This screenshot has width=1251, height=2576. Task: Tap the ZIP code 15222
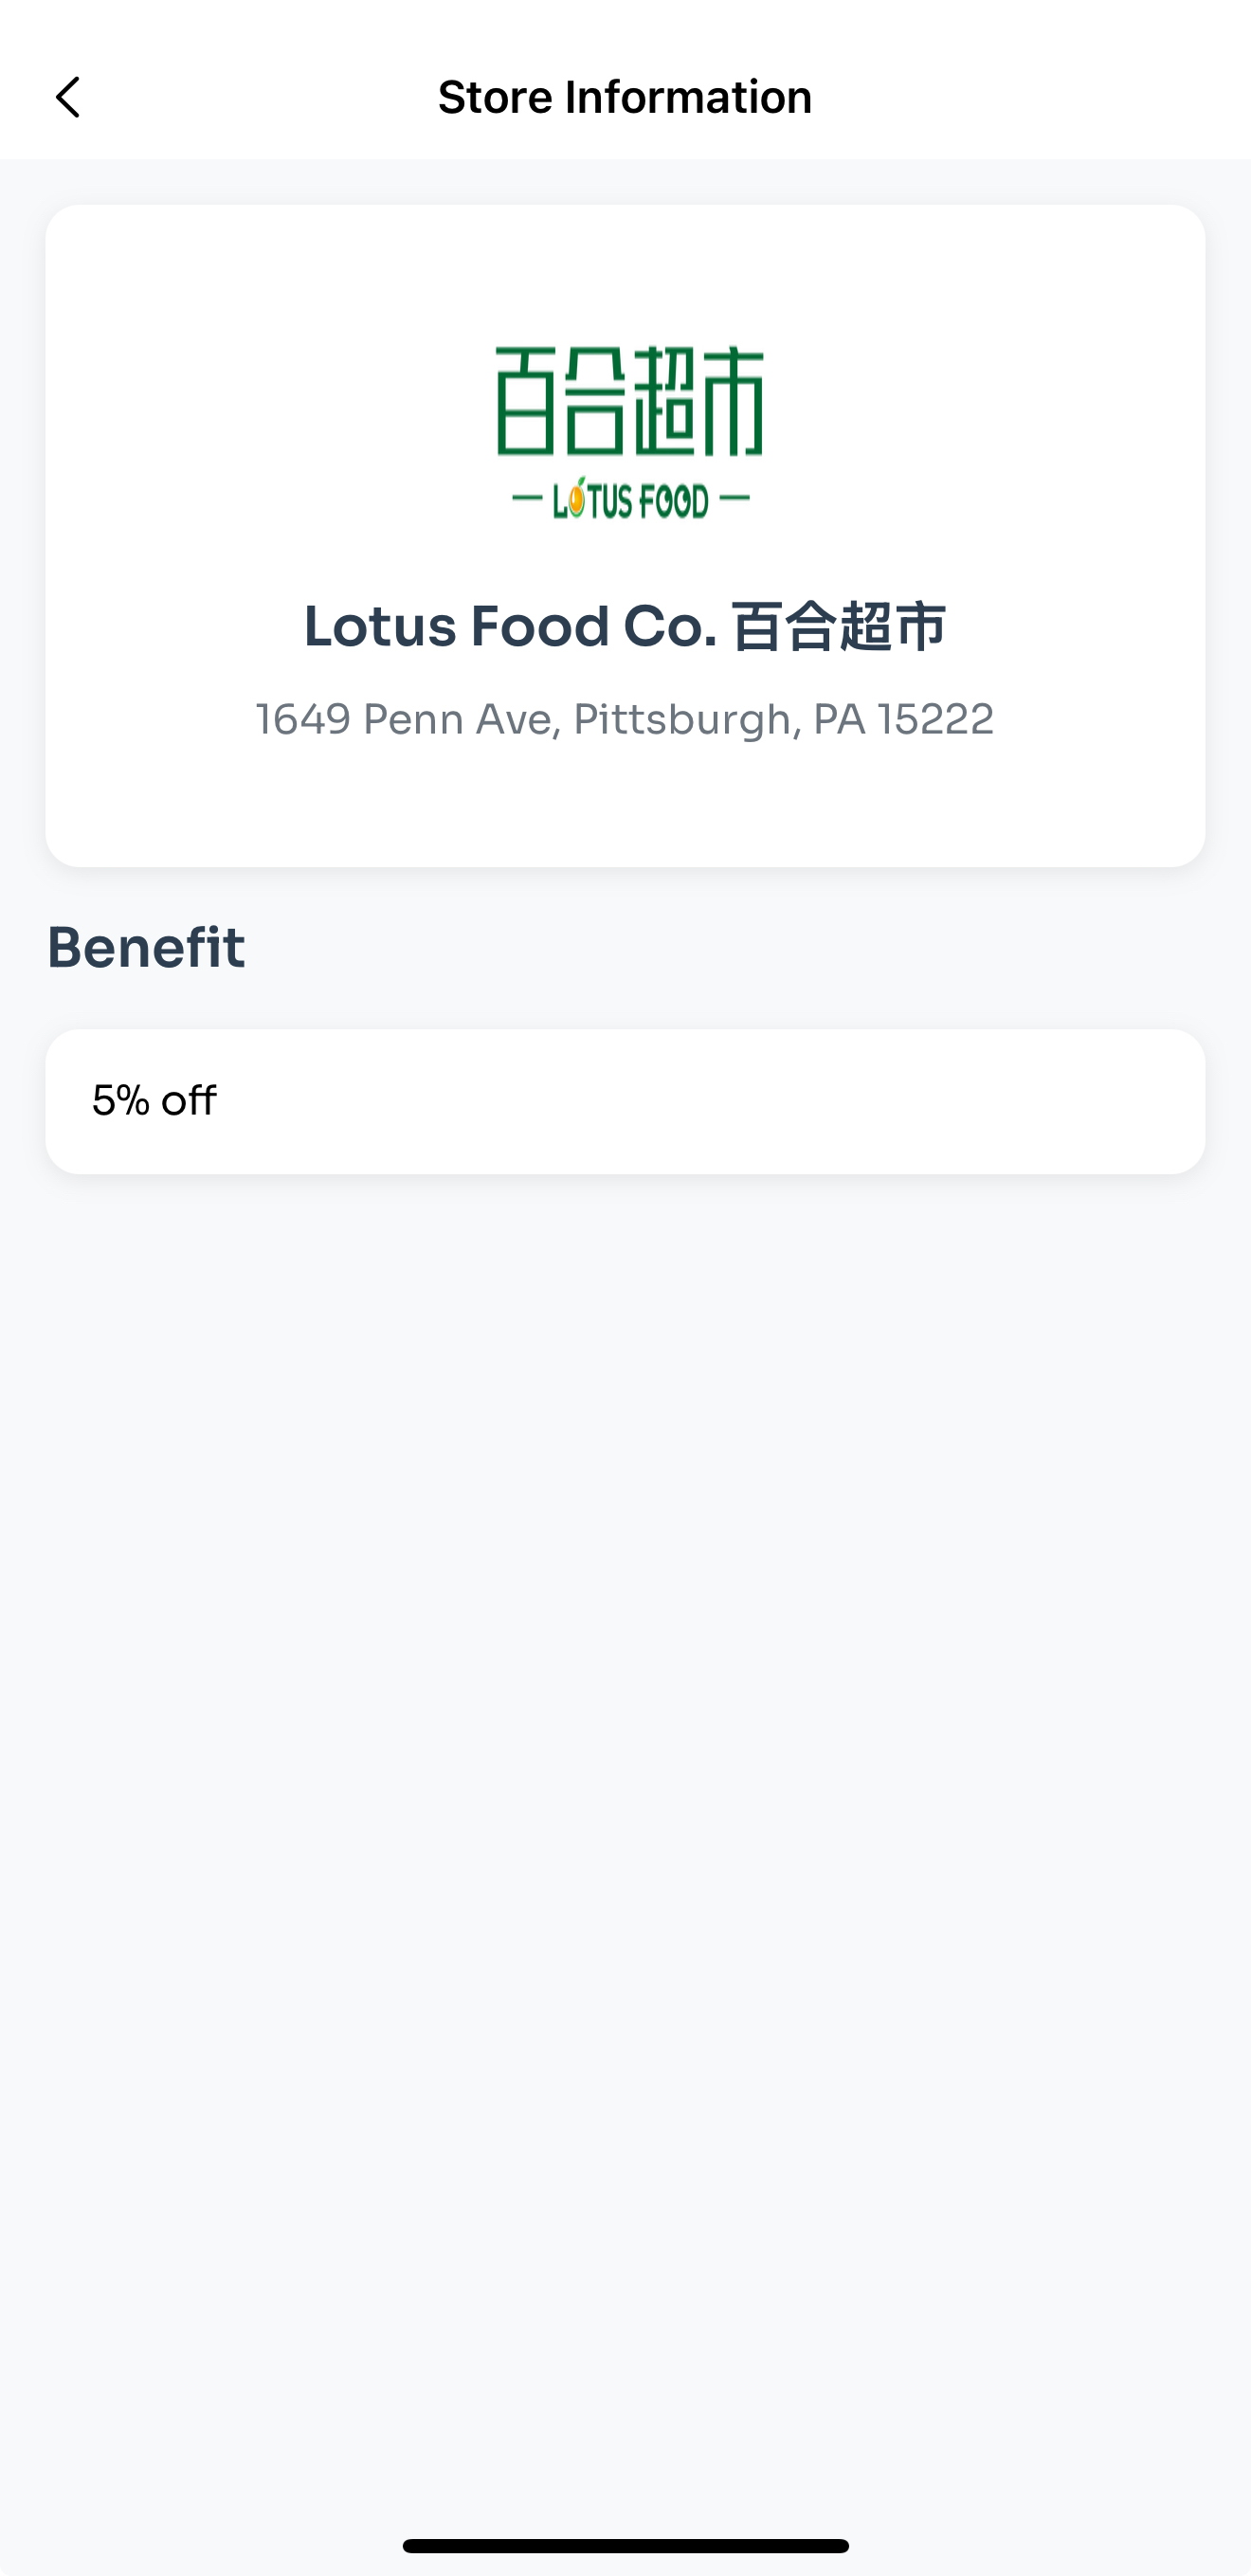click(x=936, y=719)
